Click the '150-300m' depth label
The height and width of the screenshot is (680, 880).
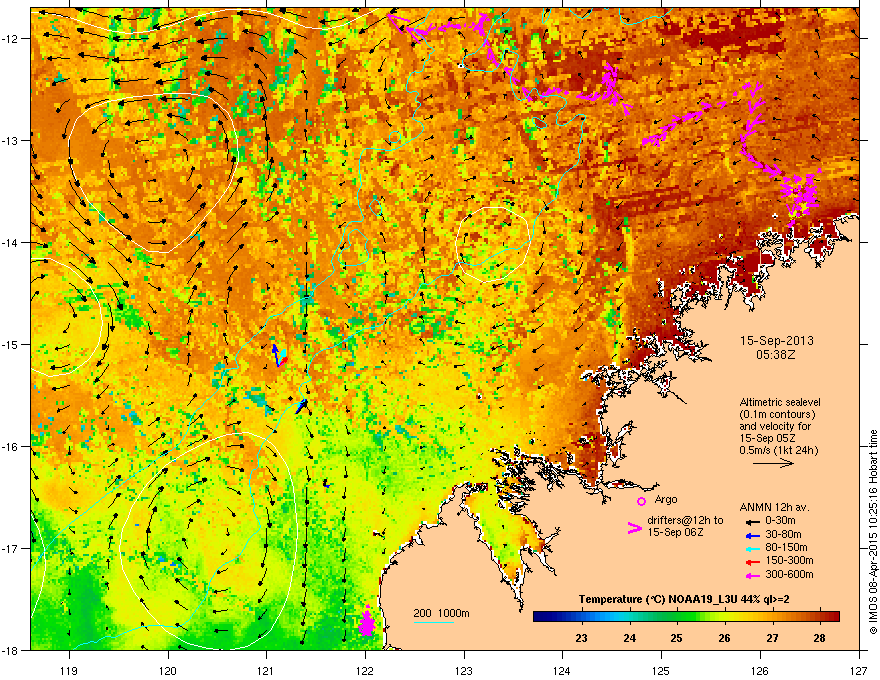[789, 561]
